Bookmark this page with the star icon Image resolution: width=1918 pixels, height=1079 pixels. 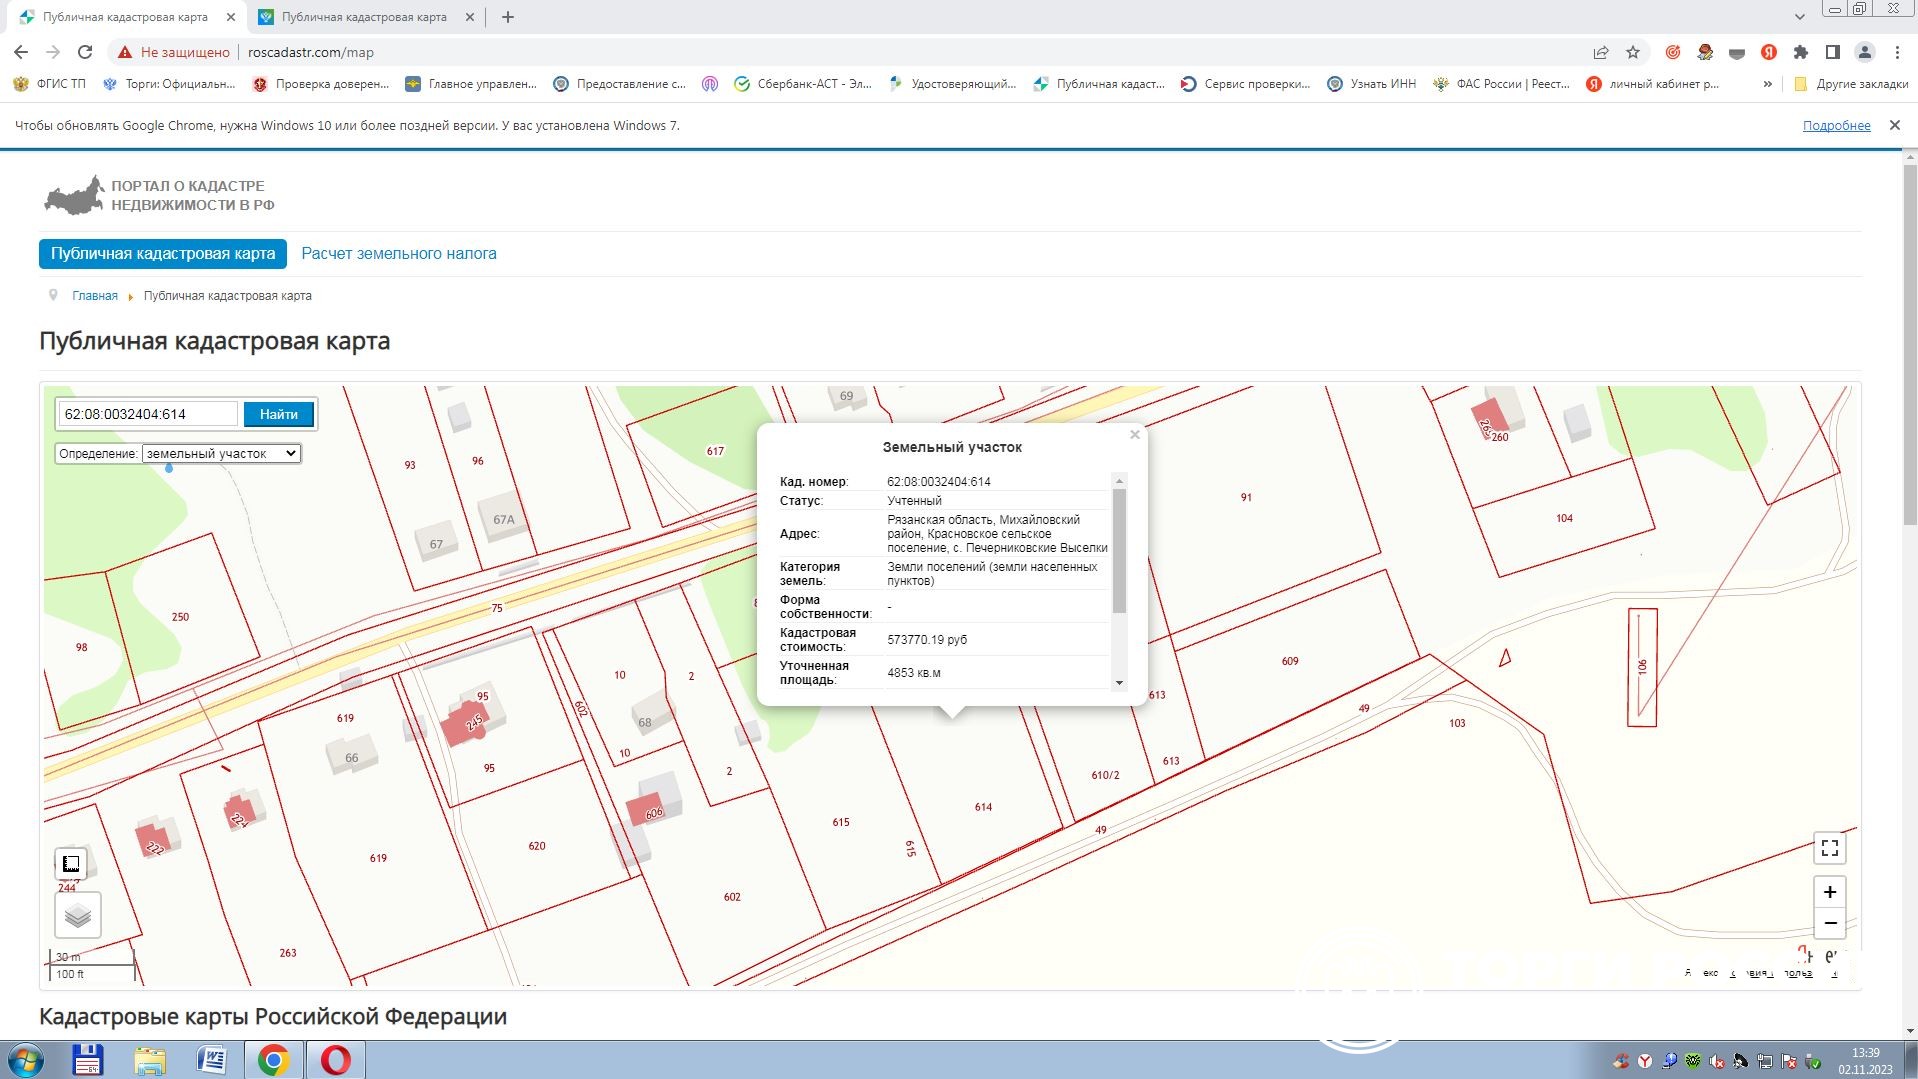tap(1633, 52)
